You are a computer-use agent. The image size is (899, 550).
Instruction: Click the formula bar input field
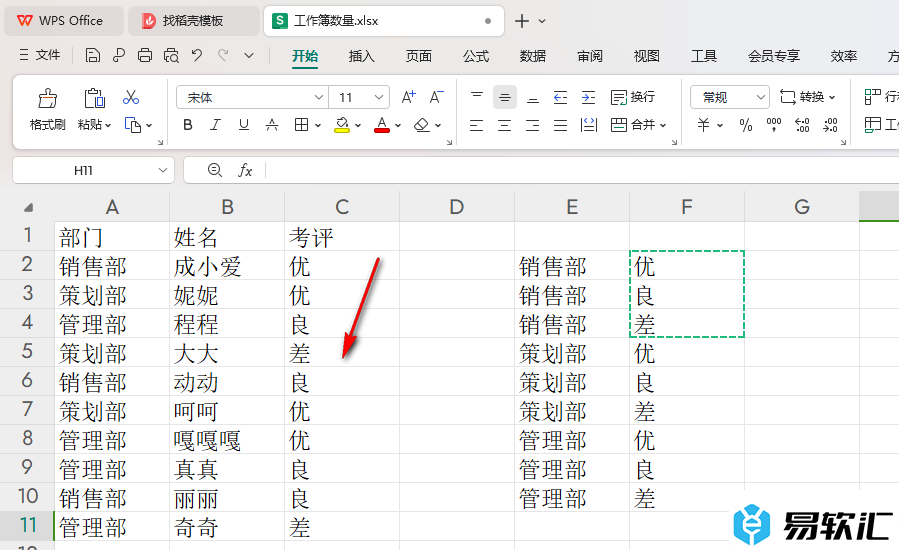582,170
